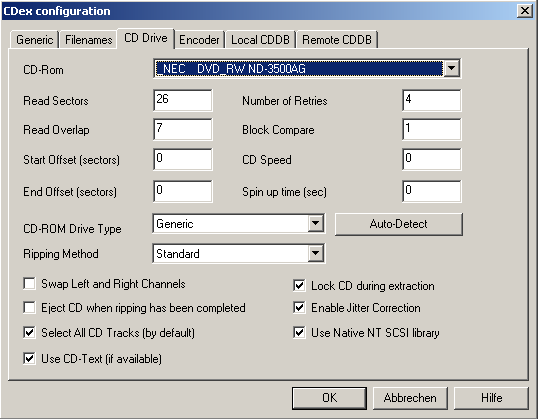Uncheck Select All CD Tracks by default
Image resolution: width=538 pixels, height=419 pixels.
(30, 333)
